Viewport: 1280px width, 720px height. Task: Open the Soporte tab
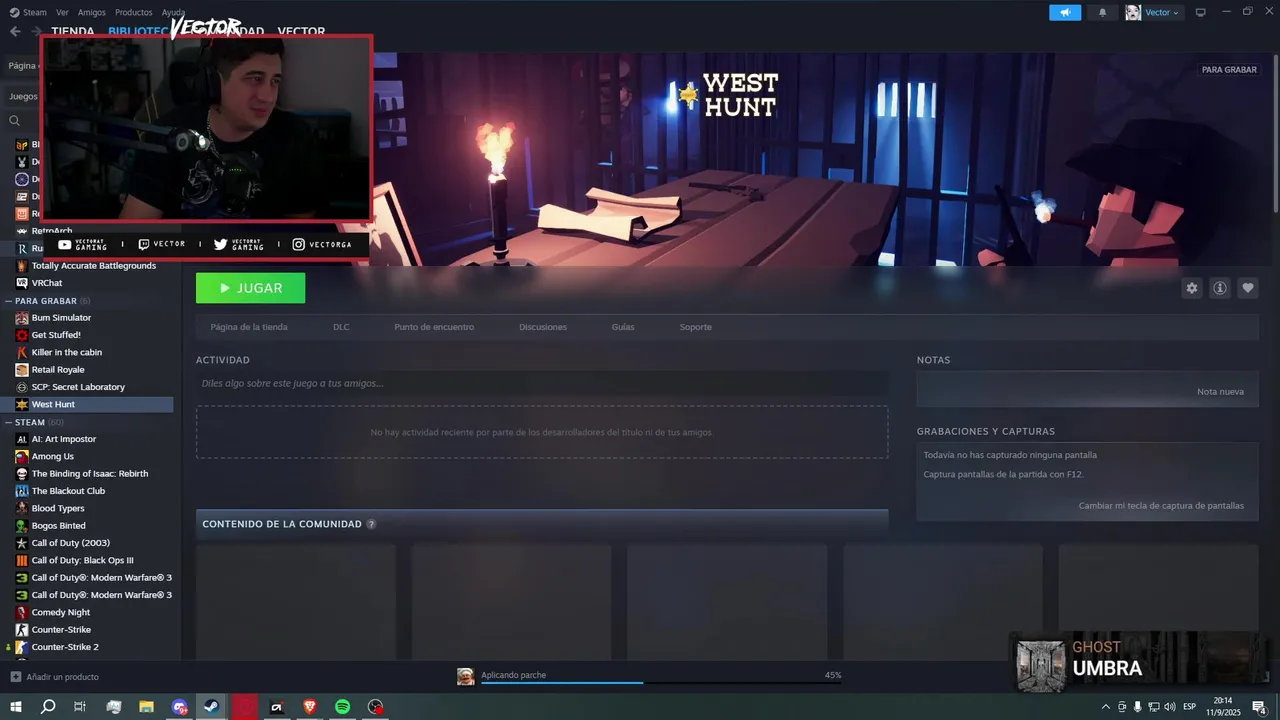696,327
